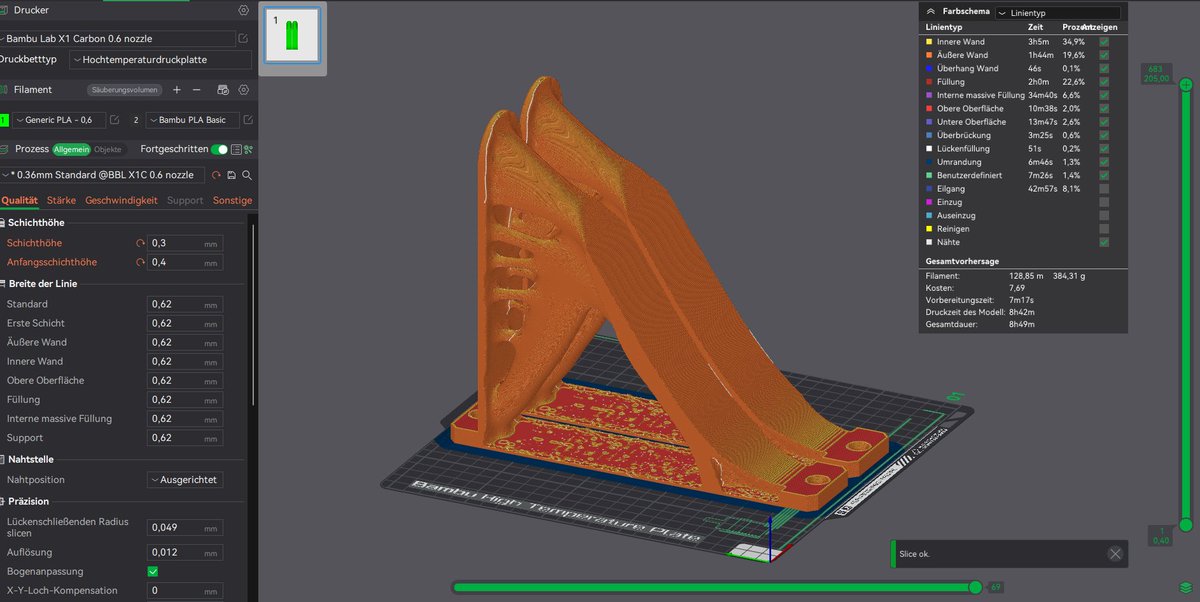Hide Überbrückung lines in legend

click(1104, 135)
